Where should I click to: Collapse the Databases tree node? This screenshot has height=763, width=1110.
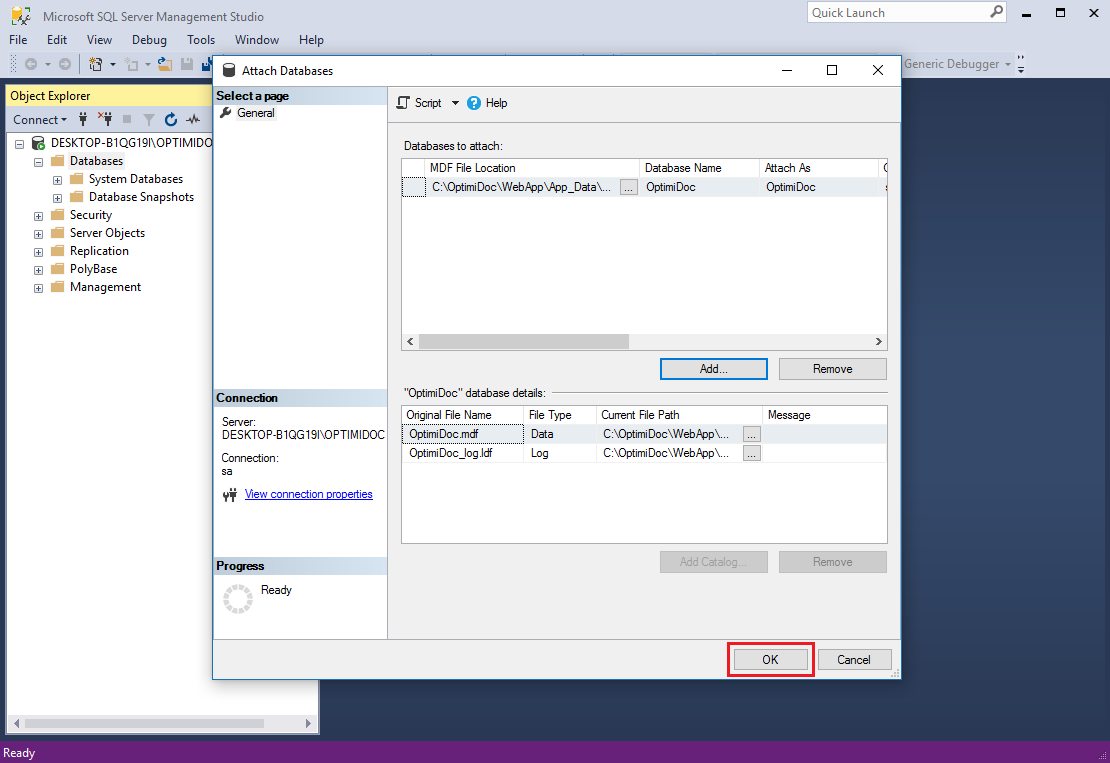[x=39, y=161]
